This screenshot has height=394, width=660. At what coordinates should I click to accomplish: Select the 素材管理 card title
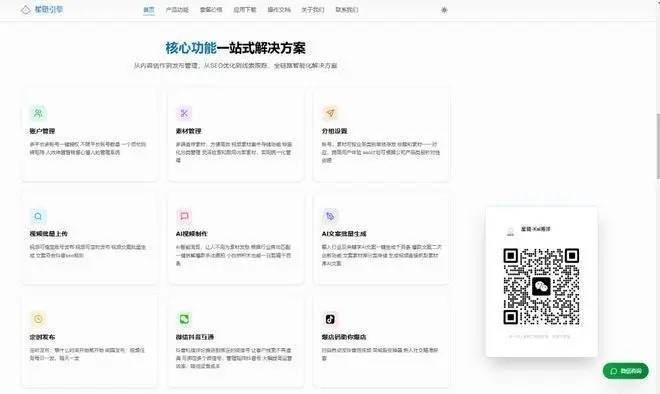click(189, 131)
